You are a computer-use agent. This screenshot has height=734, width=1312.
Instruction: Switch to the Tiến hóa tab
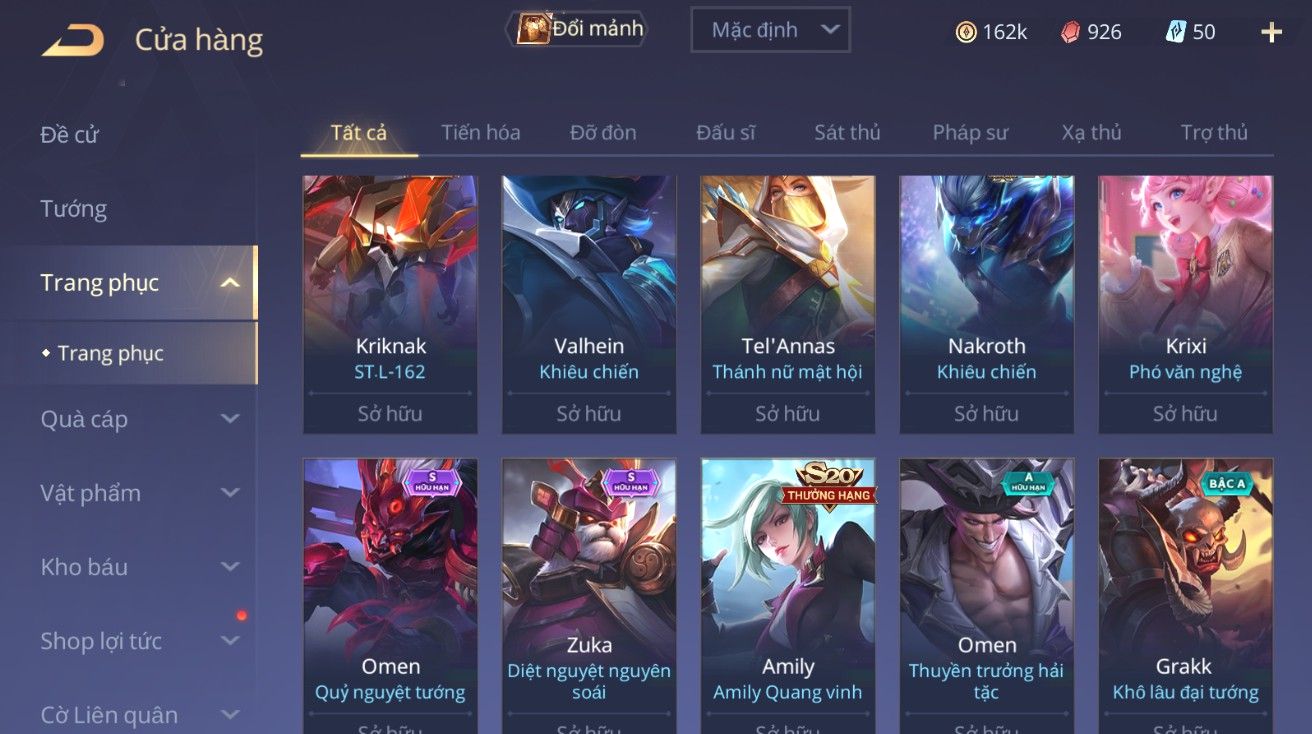click(480, 132)
